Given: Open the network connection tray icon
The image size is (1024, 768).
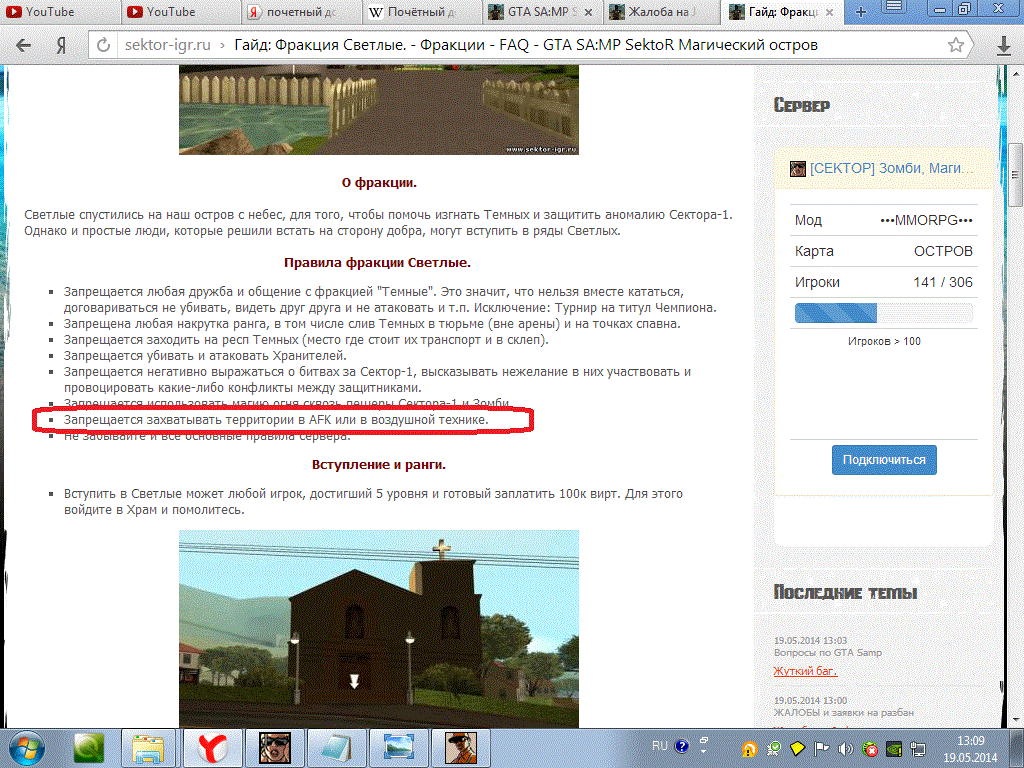Looking at the screenshot, I should tap(918, 748).
